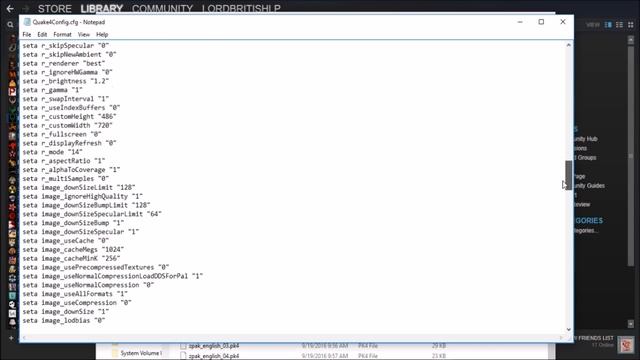640x360 pixels.
Task: Click the line seta image_useCache "0"
Action: 66,241
